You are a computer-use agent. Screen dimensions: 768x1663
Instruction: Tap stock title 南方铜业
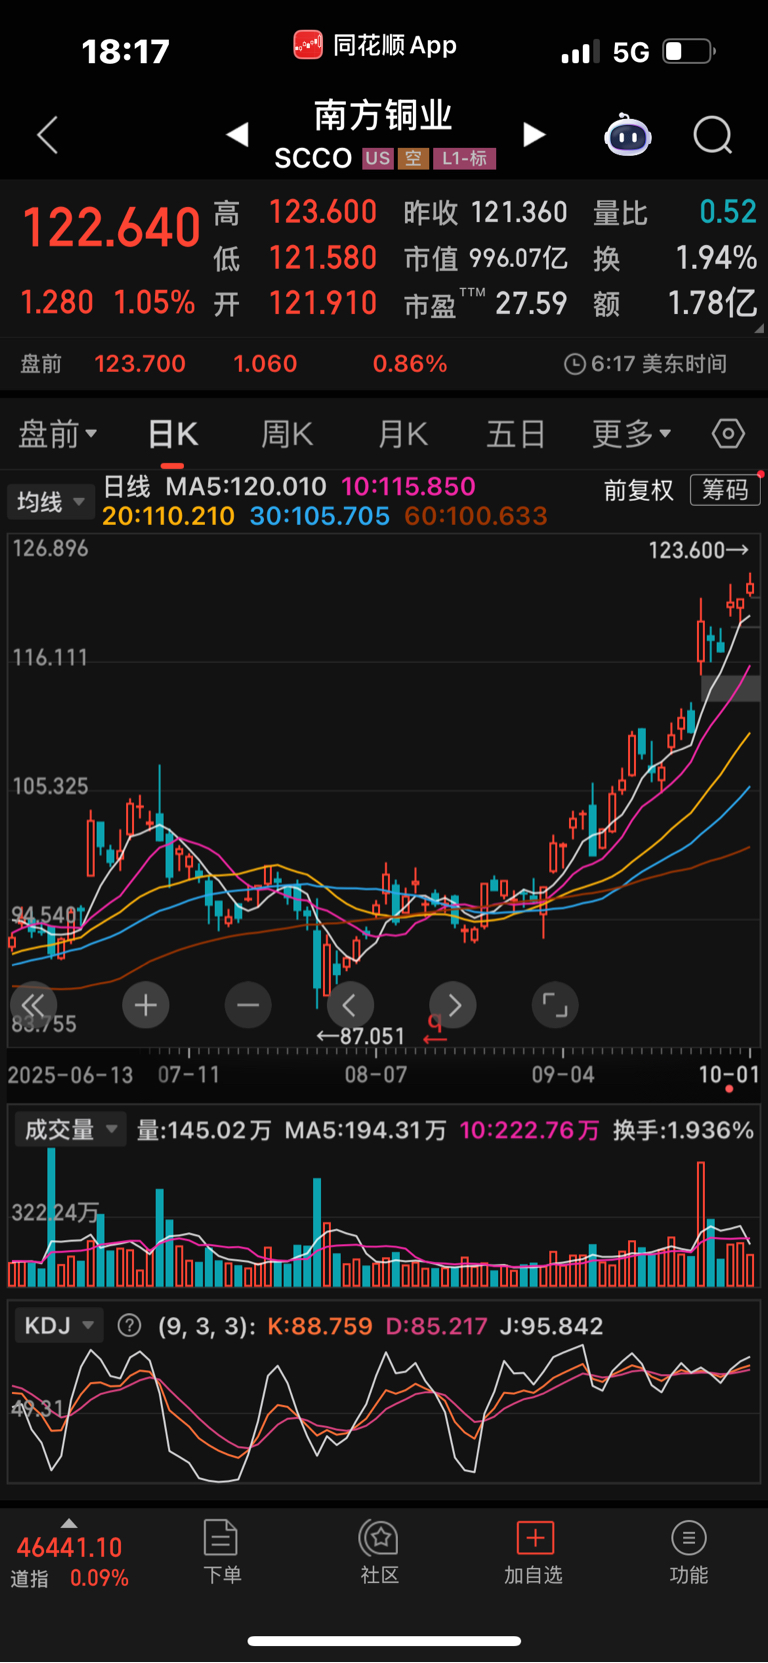[x=383, y=116]
